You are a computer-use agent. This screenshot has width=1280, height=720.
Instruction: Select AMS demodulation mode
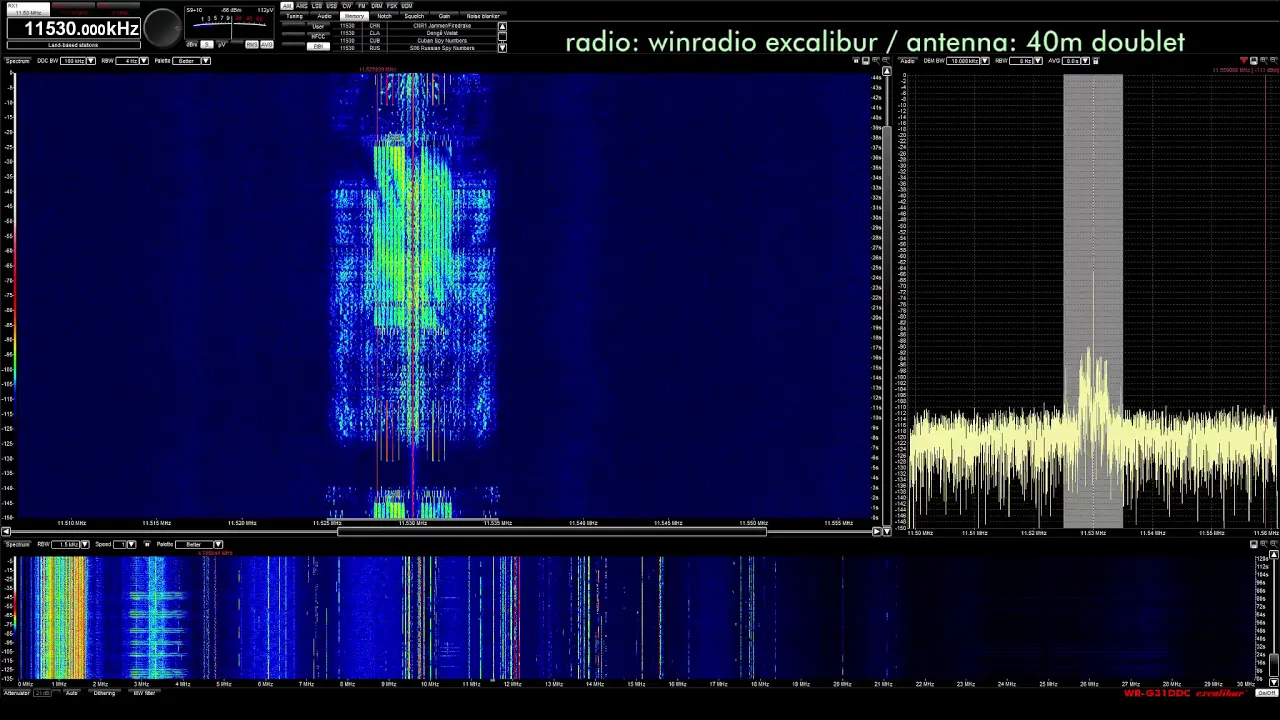(x=301, y=5)
